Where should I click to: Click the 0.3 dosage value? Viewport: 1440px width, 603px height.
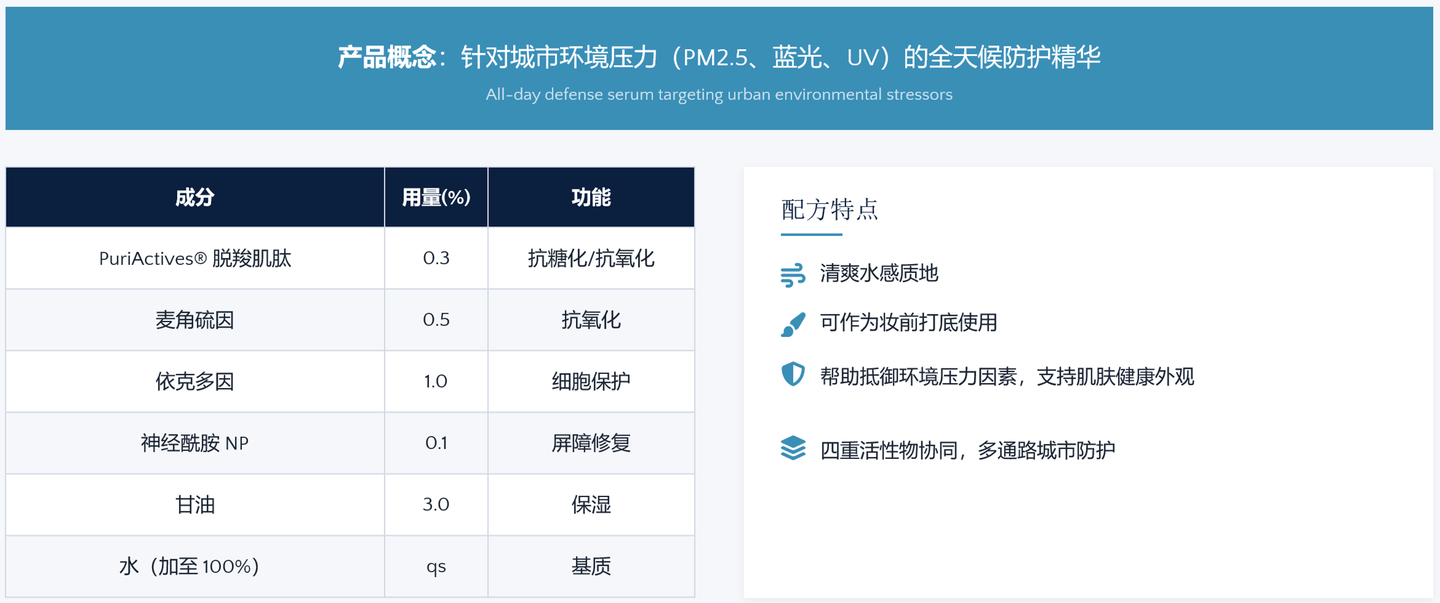coord(436,258)
